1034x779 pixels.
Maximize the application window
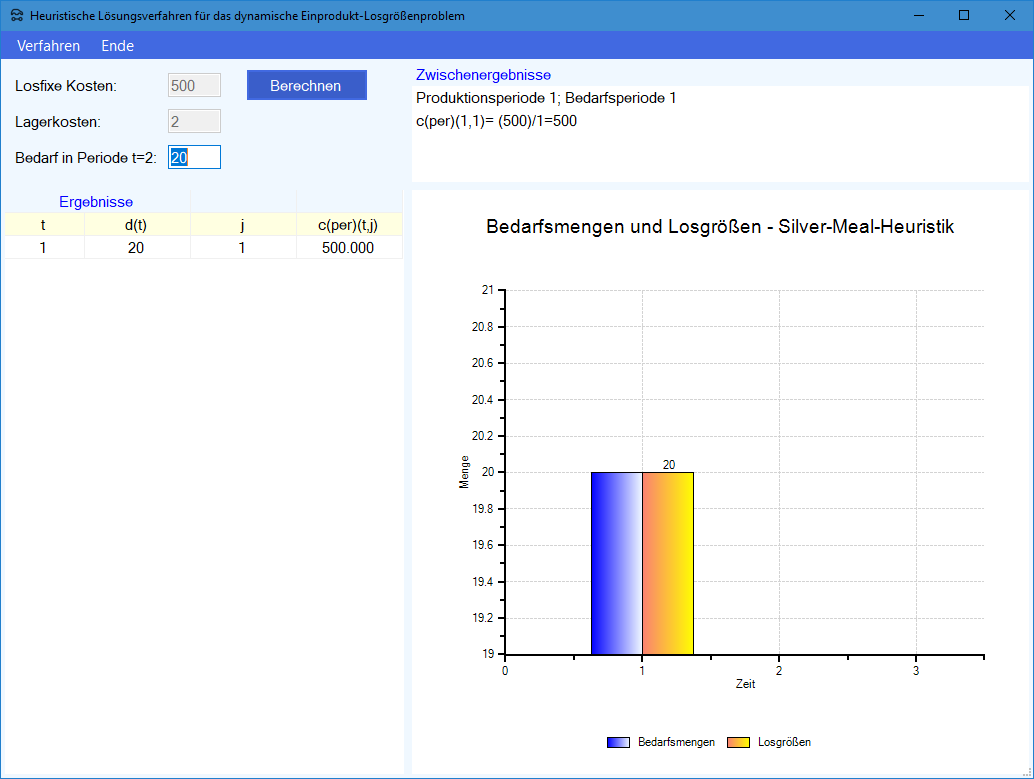964,16
